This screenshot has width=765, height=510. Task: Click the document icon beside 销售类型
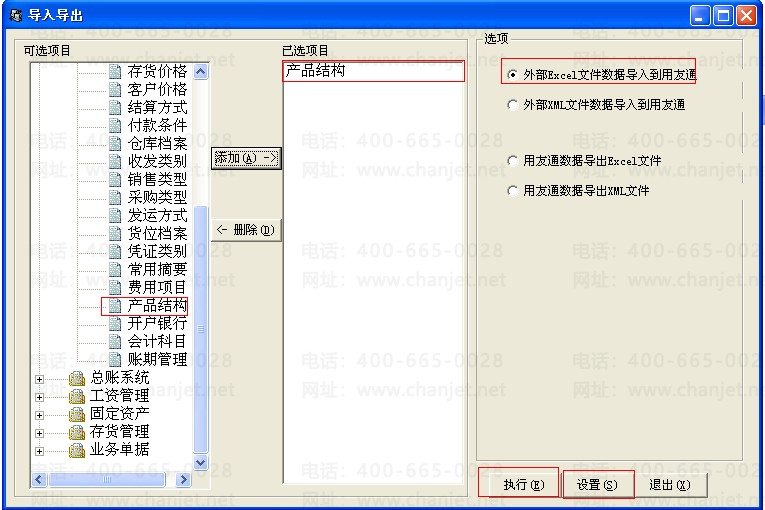point(115,180)
